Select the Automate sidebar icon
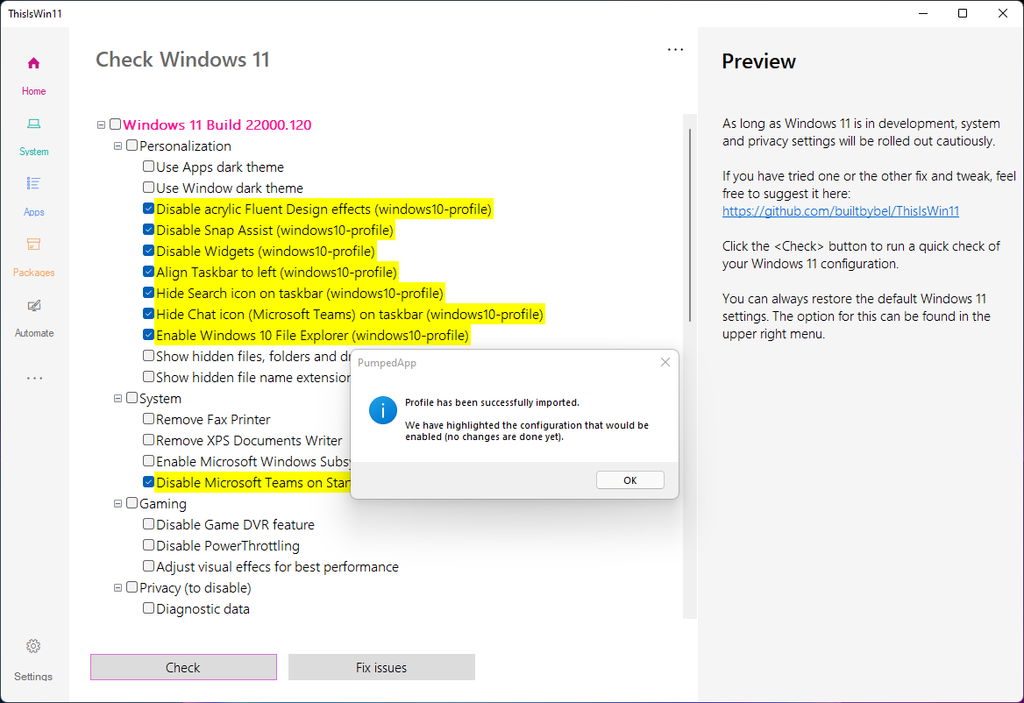1024x703 pixels. point(34,312)
